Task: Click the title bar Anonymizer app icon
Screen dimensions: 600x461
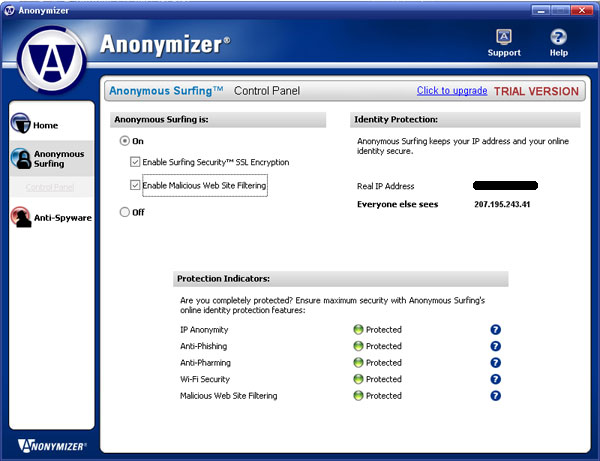Action: (x=9, y=10)
